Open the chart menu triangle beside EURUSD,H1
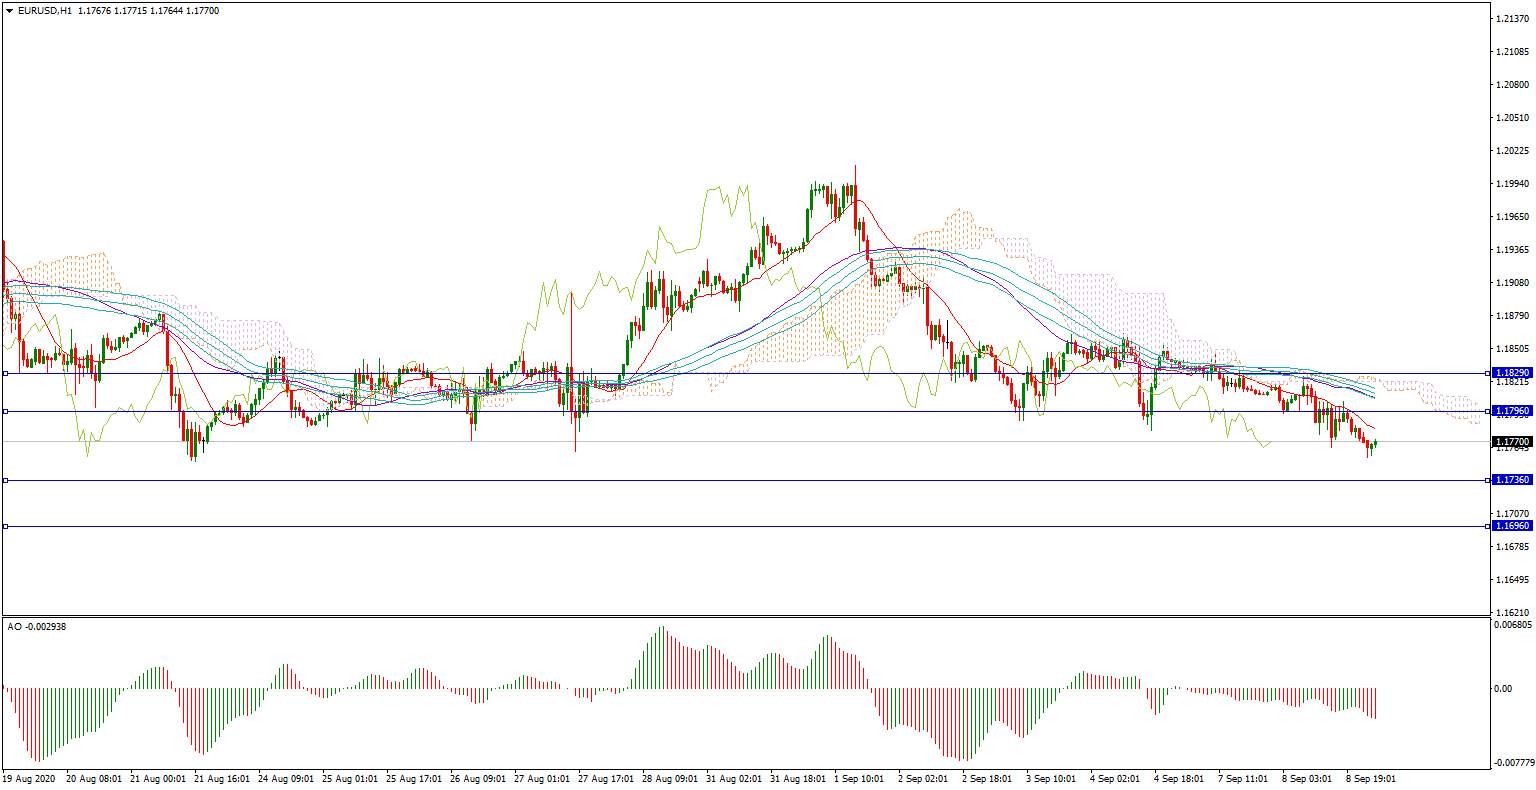1536x790 pixels. tap(9, 11)
